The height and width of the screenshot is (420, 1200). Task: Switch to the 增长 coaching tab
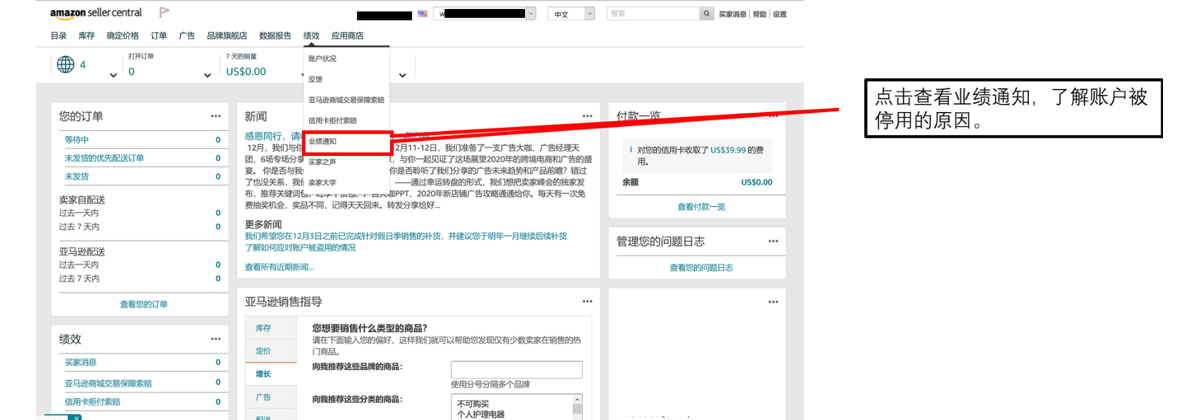[271, 374]
